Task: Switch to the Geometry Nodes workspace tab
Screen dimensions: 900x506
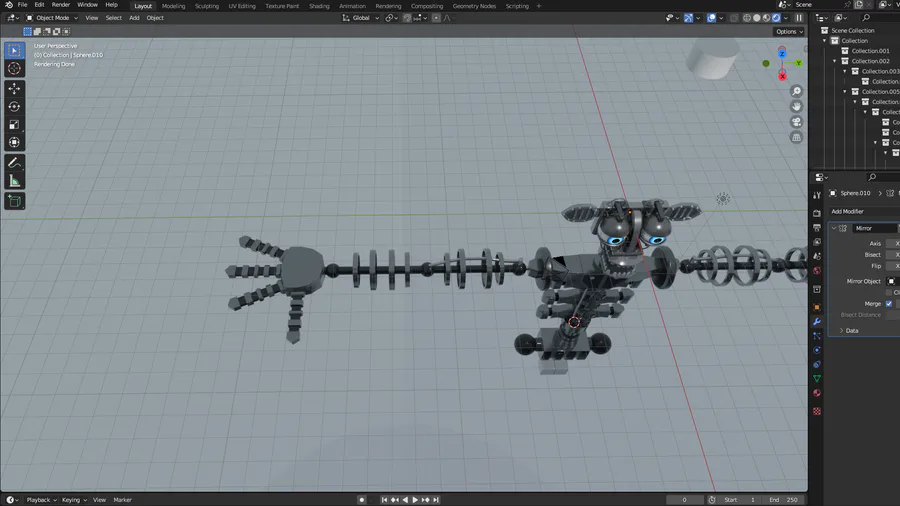Action: 474,6
